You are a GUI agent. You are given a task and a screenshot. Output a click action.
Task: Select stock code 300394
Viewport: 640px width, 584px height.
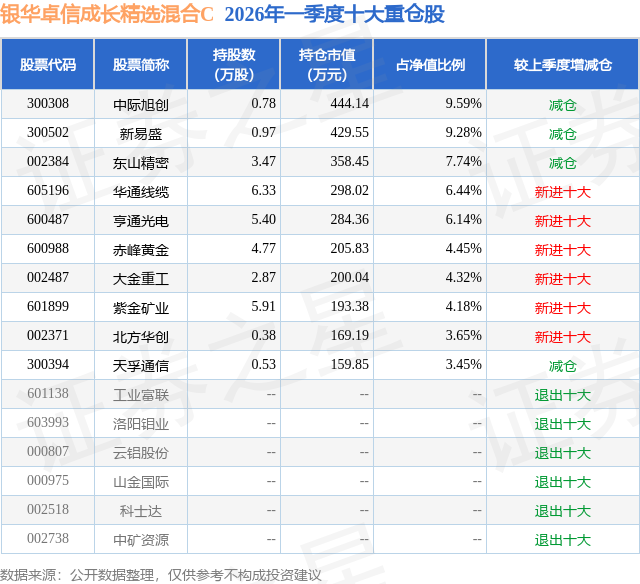coord(48,364)
